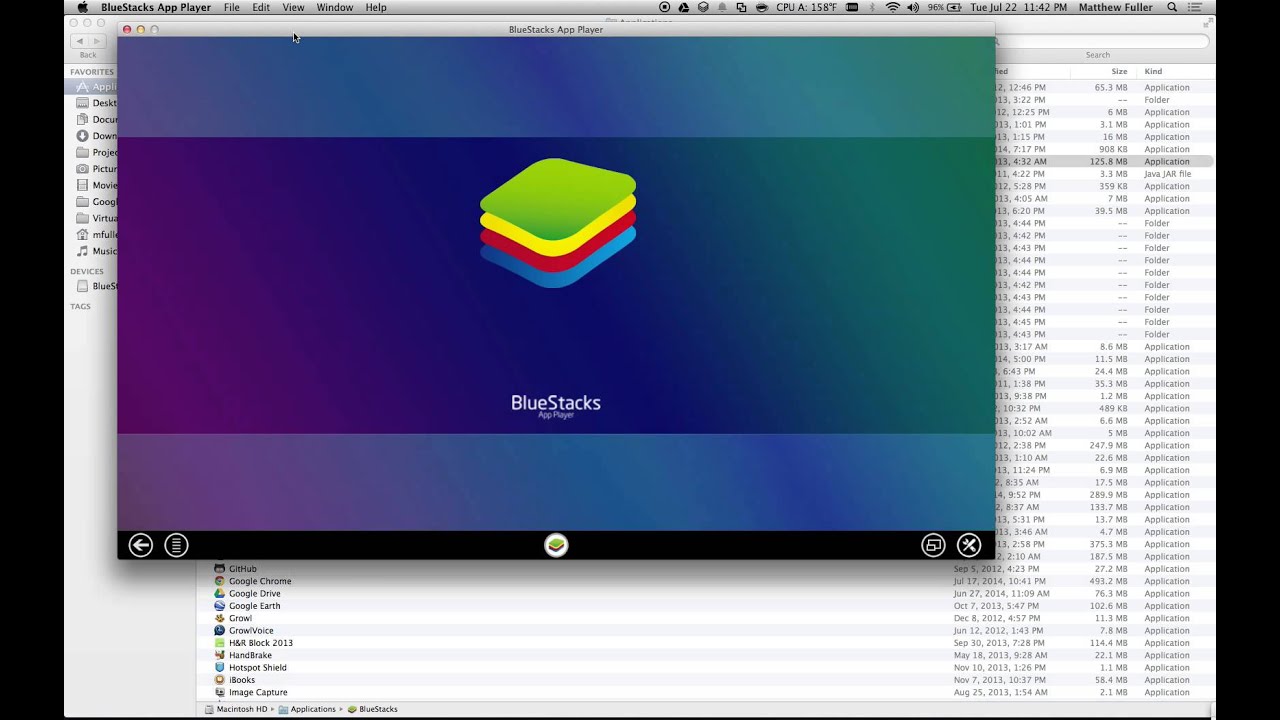The width and height of the screenshot is (1280, 720).
Task: Click the Finder Applications sidebar icon
Action: tap(83, 87)
